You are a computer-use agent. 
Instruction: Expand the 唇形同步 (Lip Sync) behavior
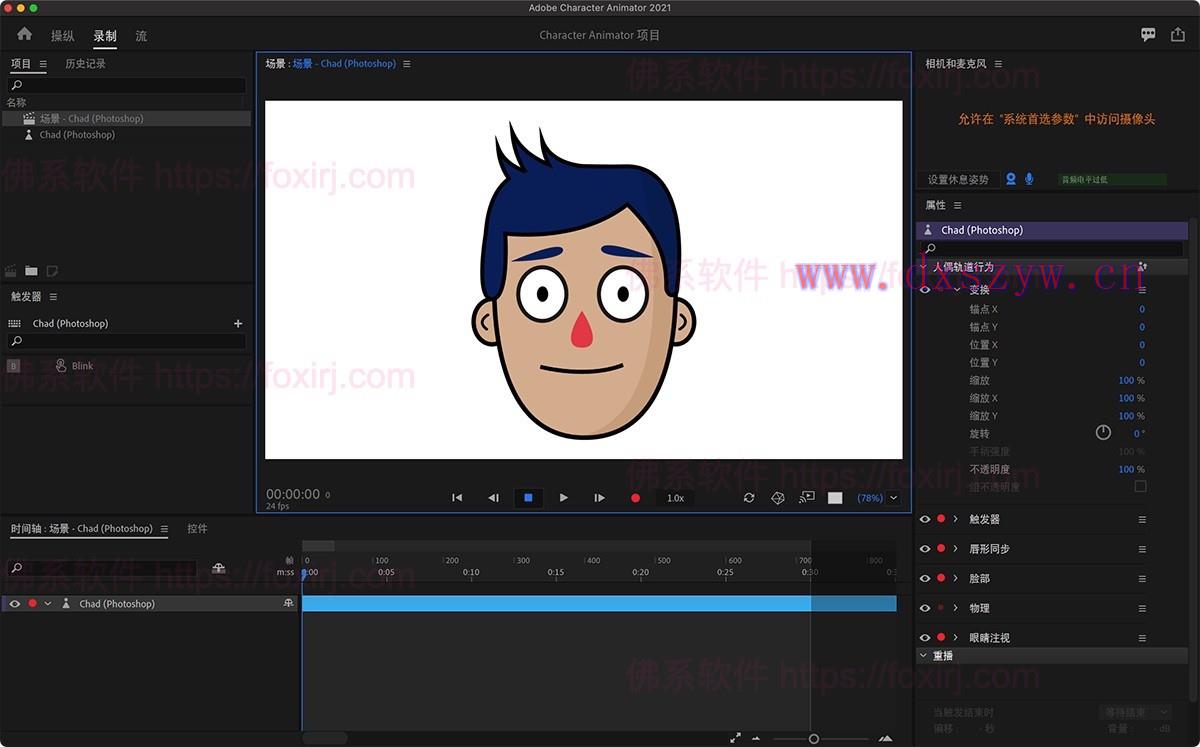[x=956, y=549]
